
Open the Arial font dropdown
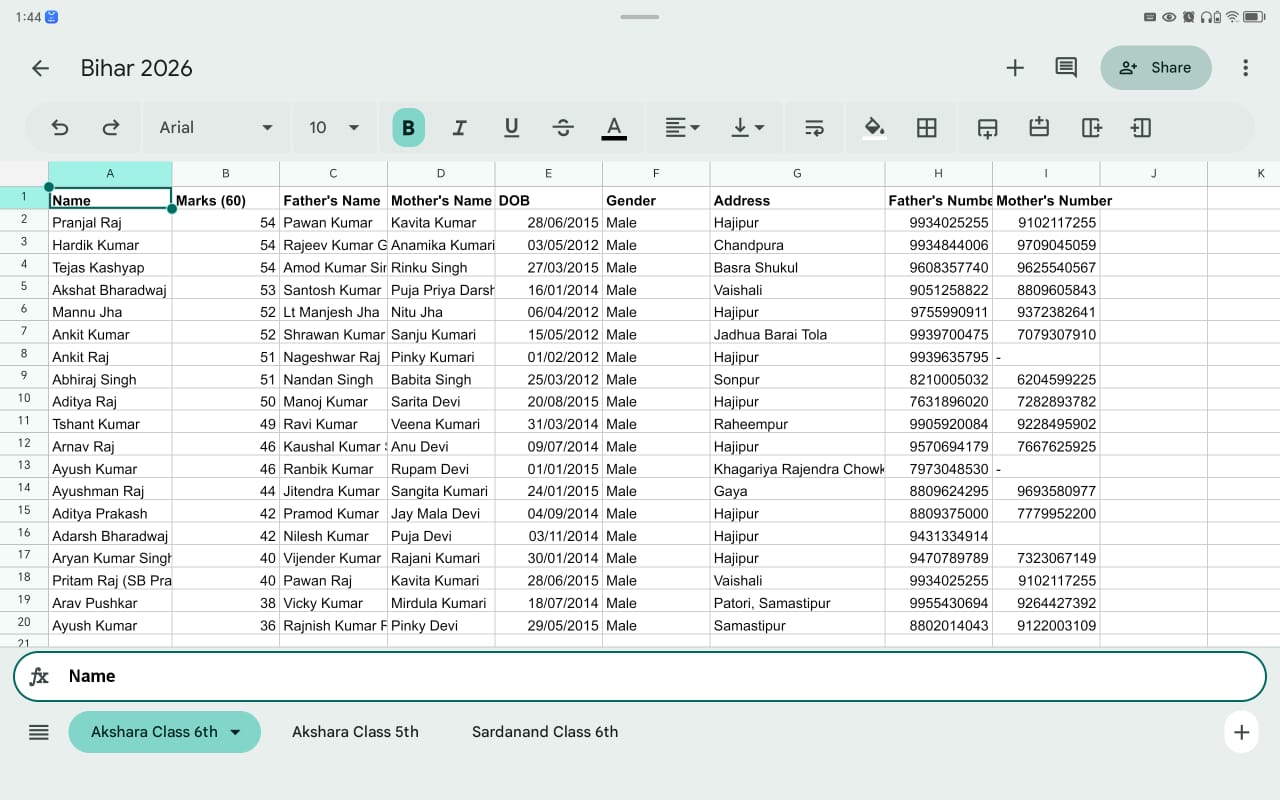[x=216, y=127]
